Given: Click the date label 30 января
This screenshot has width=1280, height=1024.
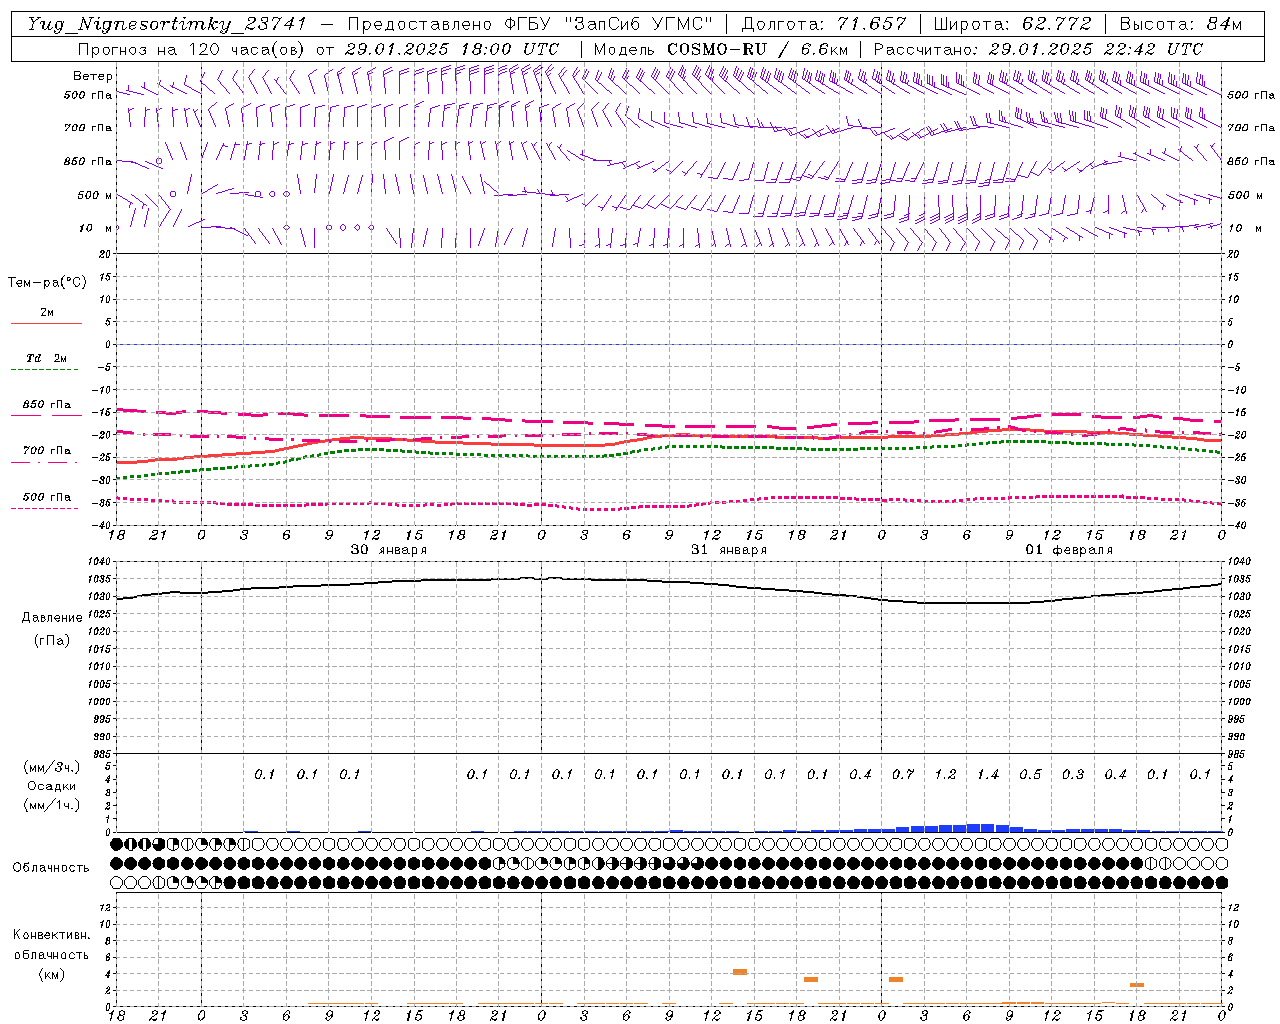Looking at the screenshot, I should (388, 550).
